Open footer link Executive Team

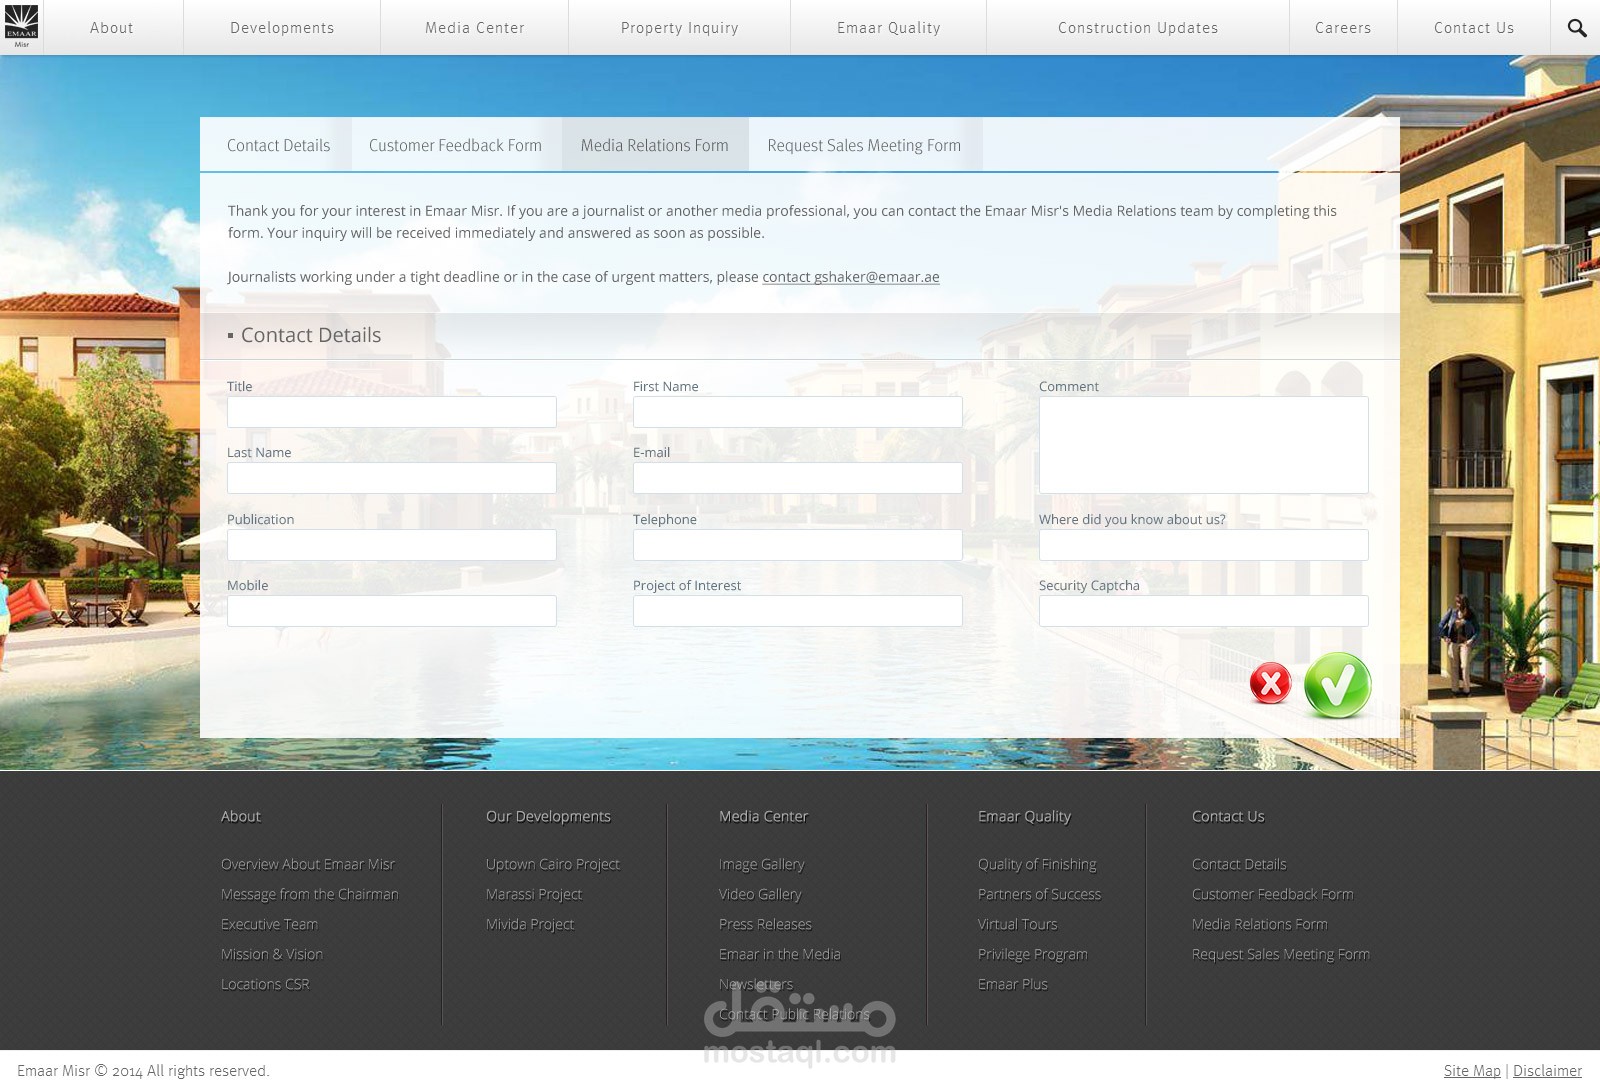pos(270,924)
